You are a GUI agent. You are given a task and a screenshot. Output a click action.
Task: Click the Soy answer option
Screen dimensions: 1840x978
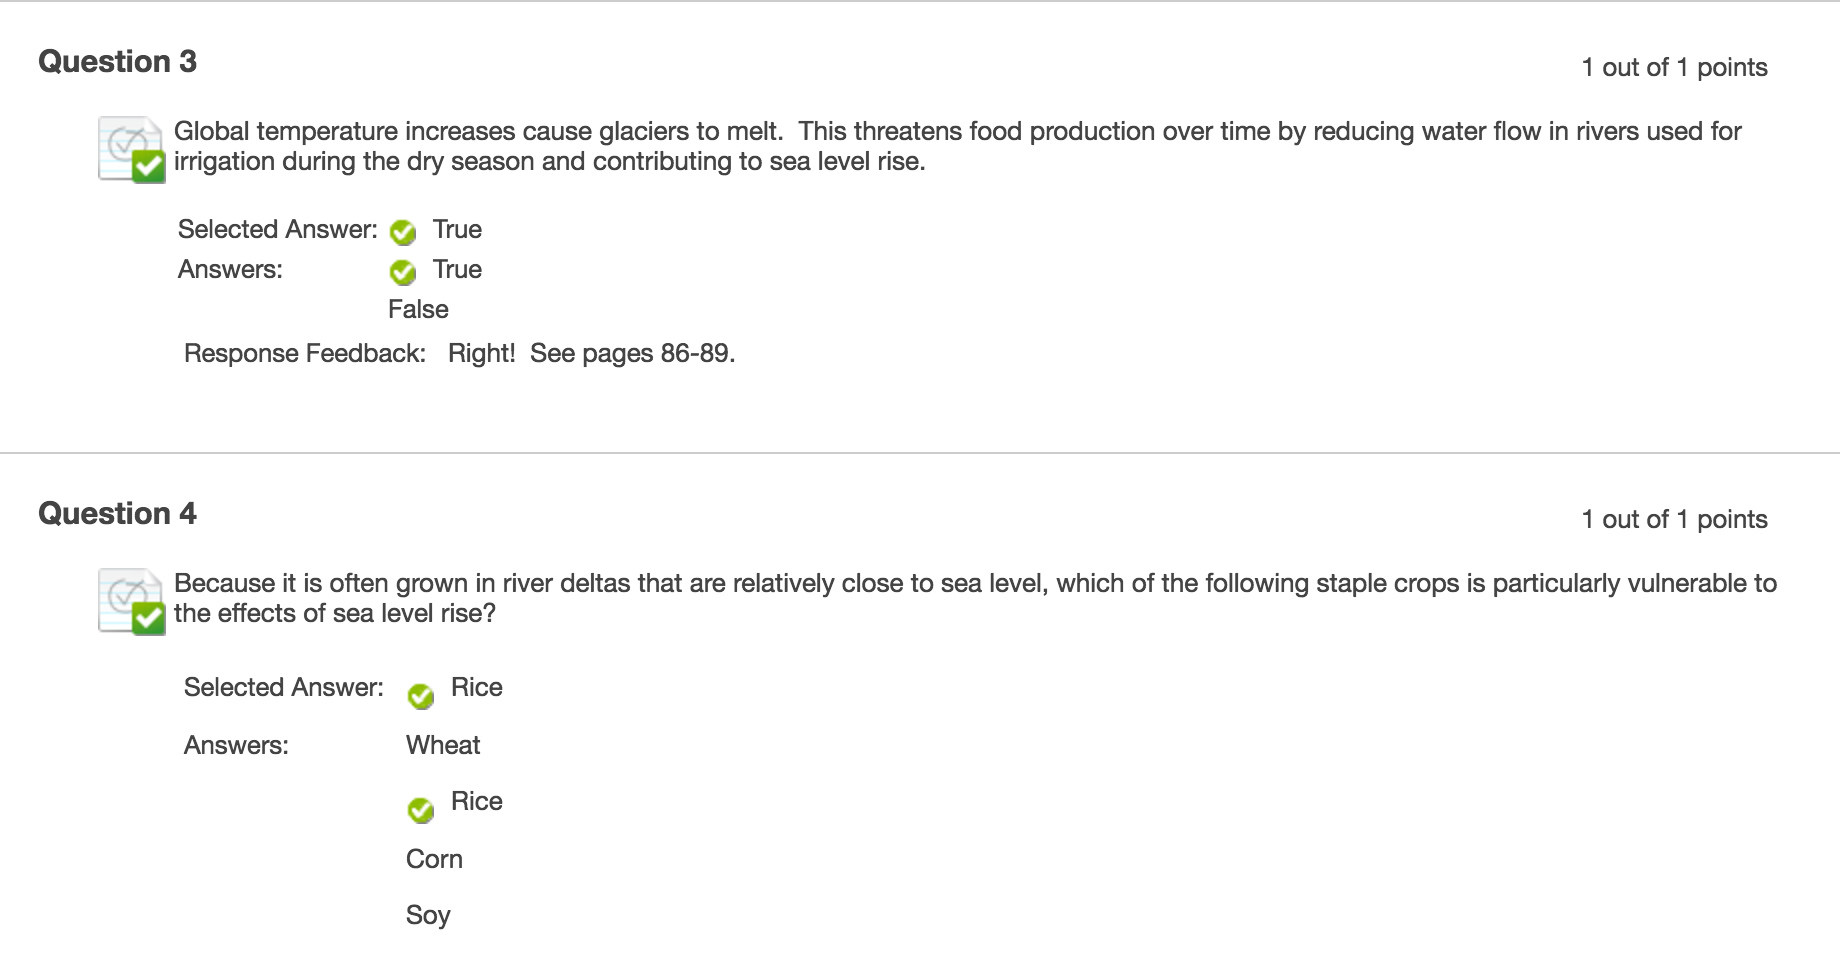[x=428, y=916]
